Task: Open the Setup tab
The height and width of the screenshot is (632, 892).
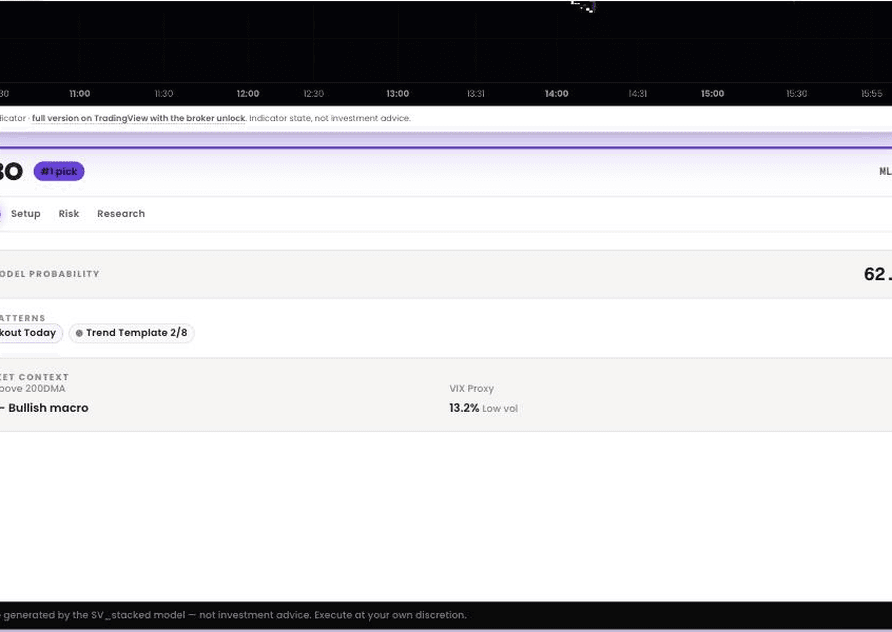Action: click(26, 213)
